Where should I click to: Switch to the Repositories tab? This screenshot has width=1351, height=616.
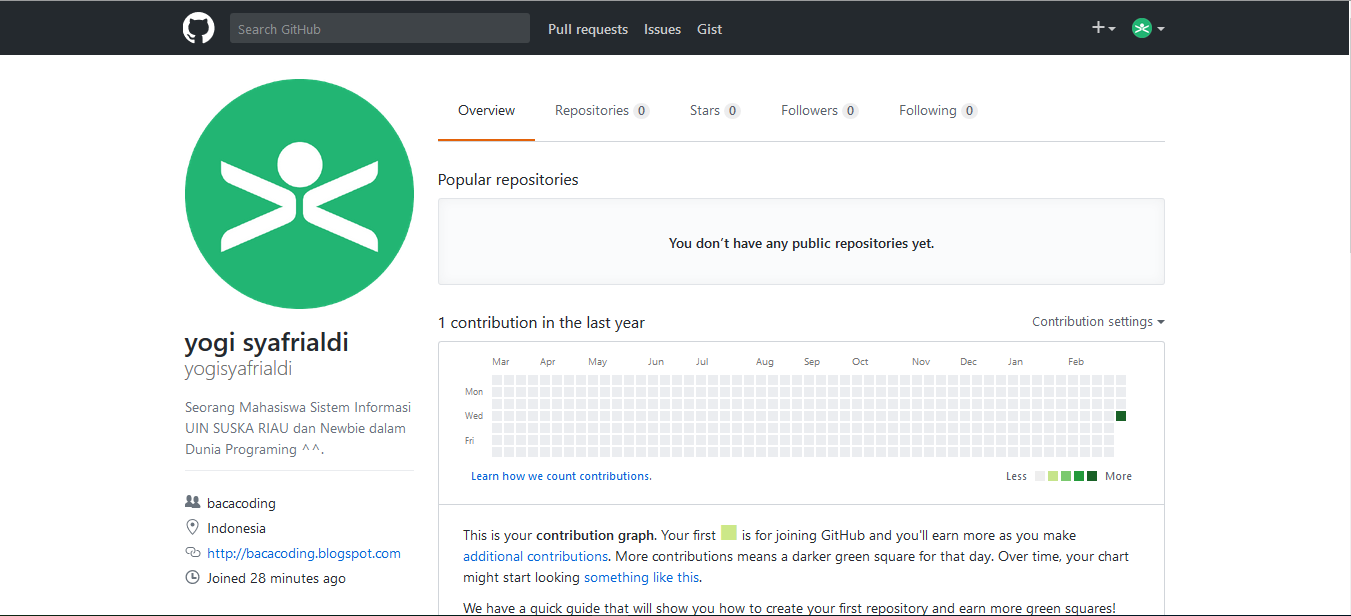[601, 110]
